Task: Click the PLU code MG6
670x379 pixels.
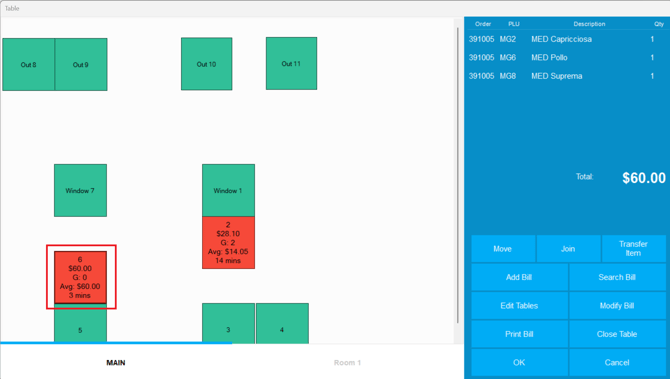Action: tap(508, 58)
